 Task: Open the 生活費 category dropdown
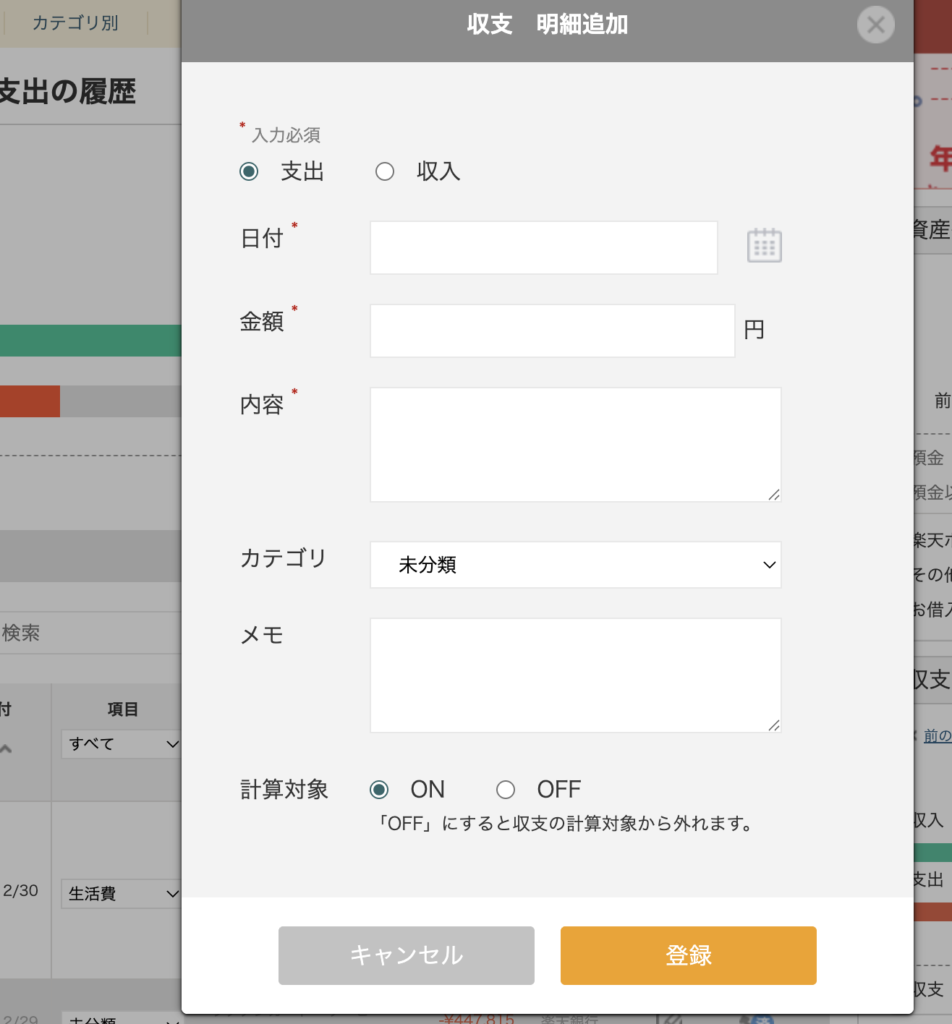pos(121,893)
